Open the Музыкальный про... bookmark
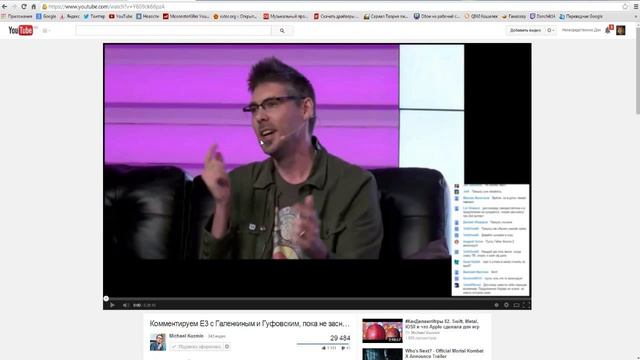 (x=286, y=16)
